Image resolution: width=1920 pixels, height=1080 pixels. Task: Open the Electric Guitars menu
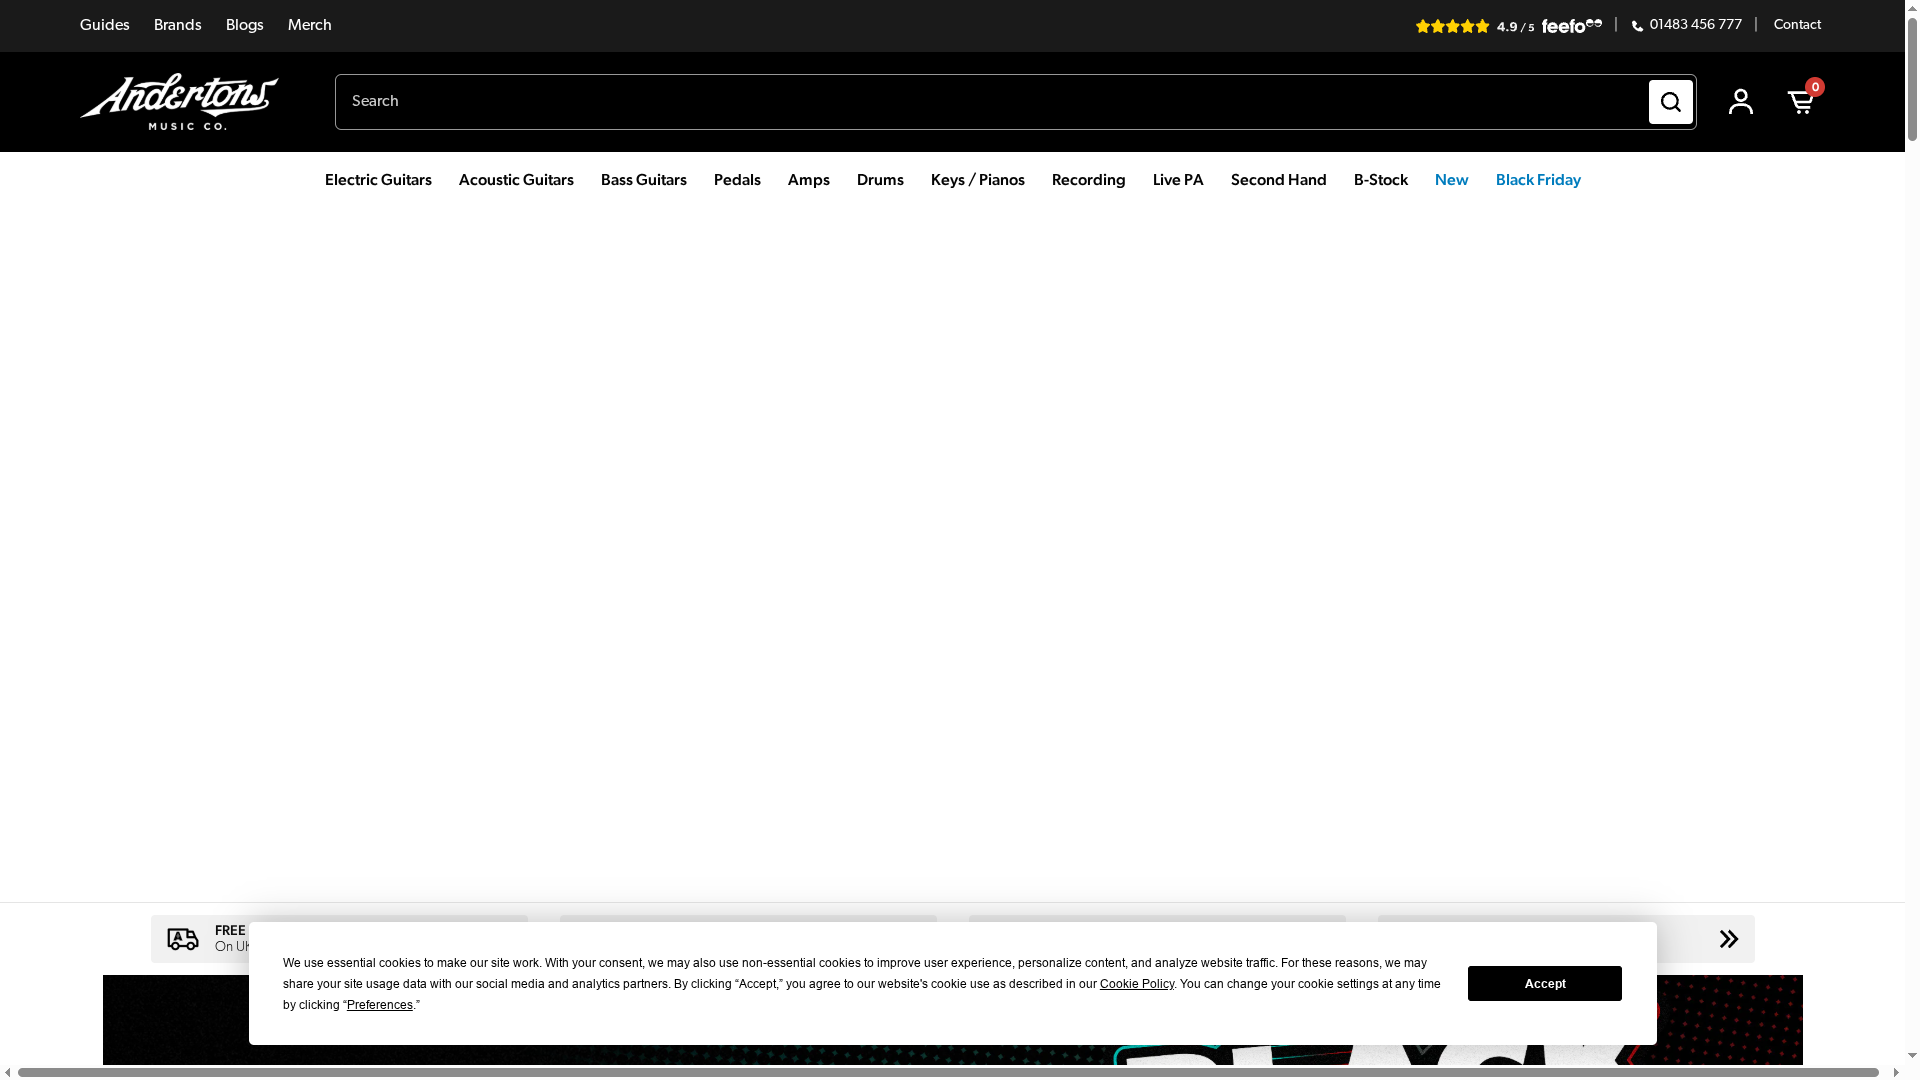(x=377, y=181)
